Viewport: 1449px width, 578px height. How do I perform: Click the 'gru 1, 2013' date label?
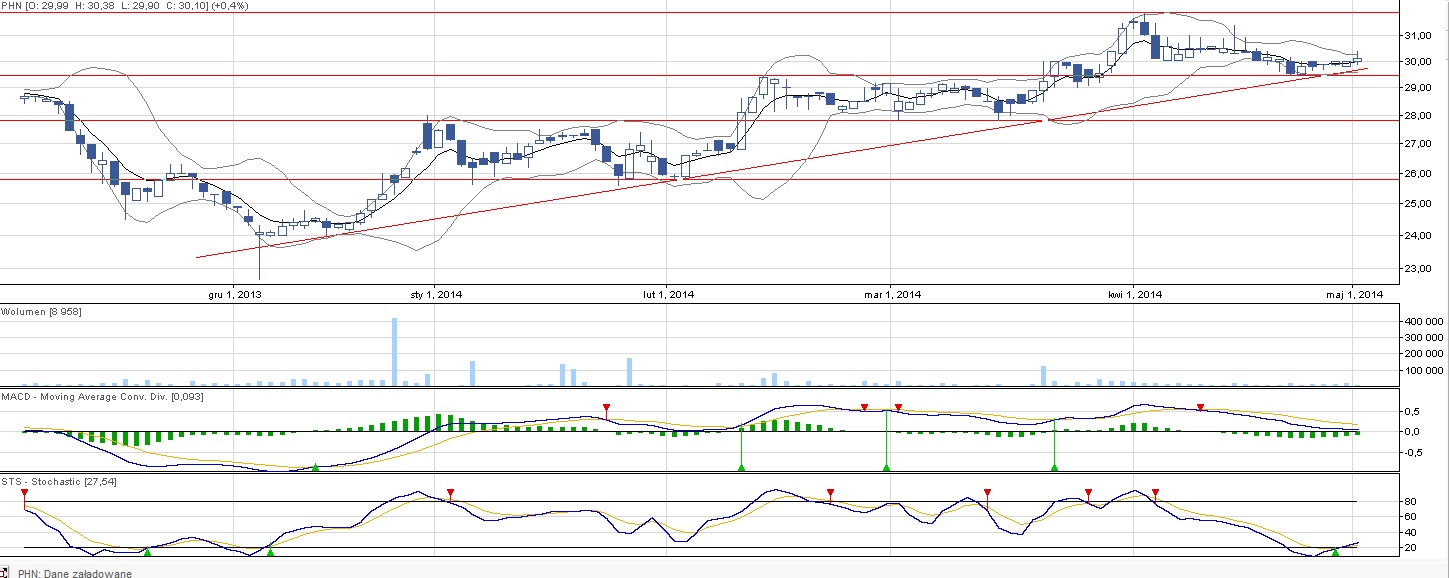(x=235, y=294)
